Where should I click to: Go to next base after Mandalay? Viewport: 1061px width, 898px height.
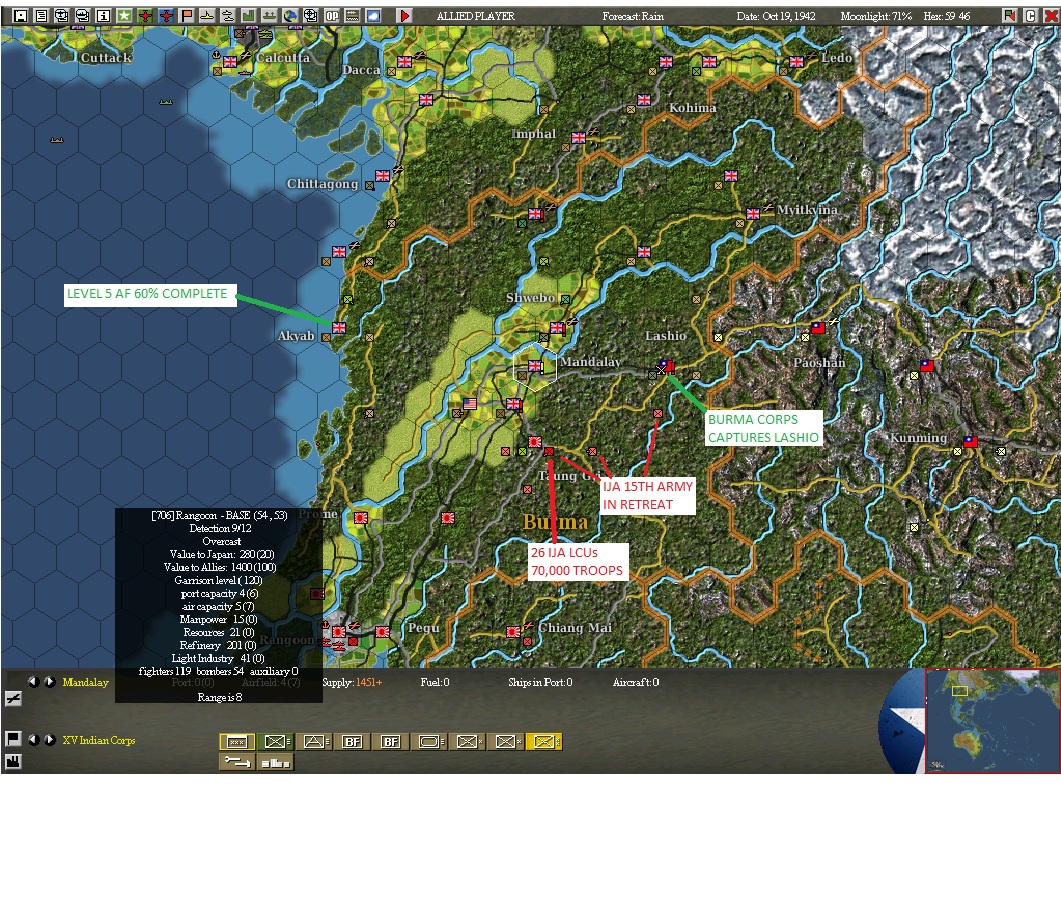coord(50,681)
